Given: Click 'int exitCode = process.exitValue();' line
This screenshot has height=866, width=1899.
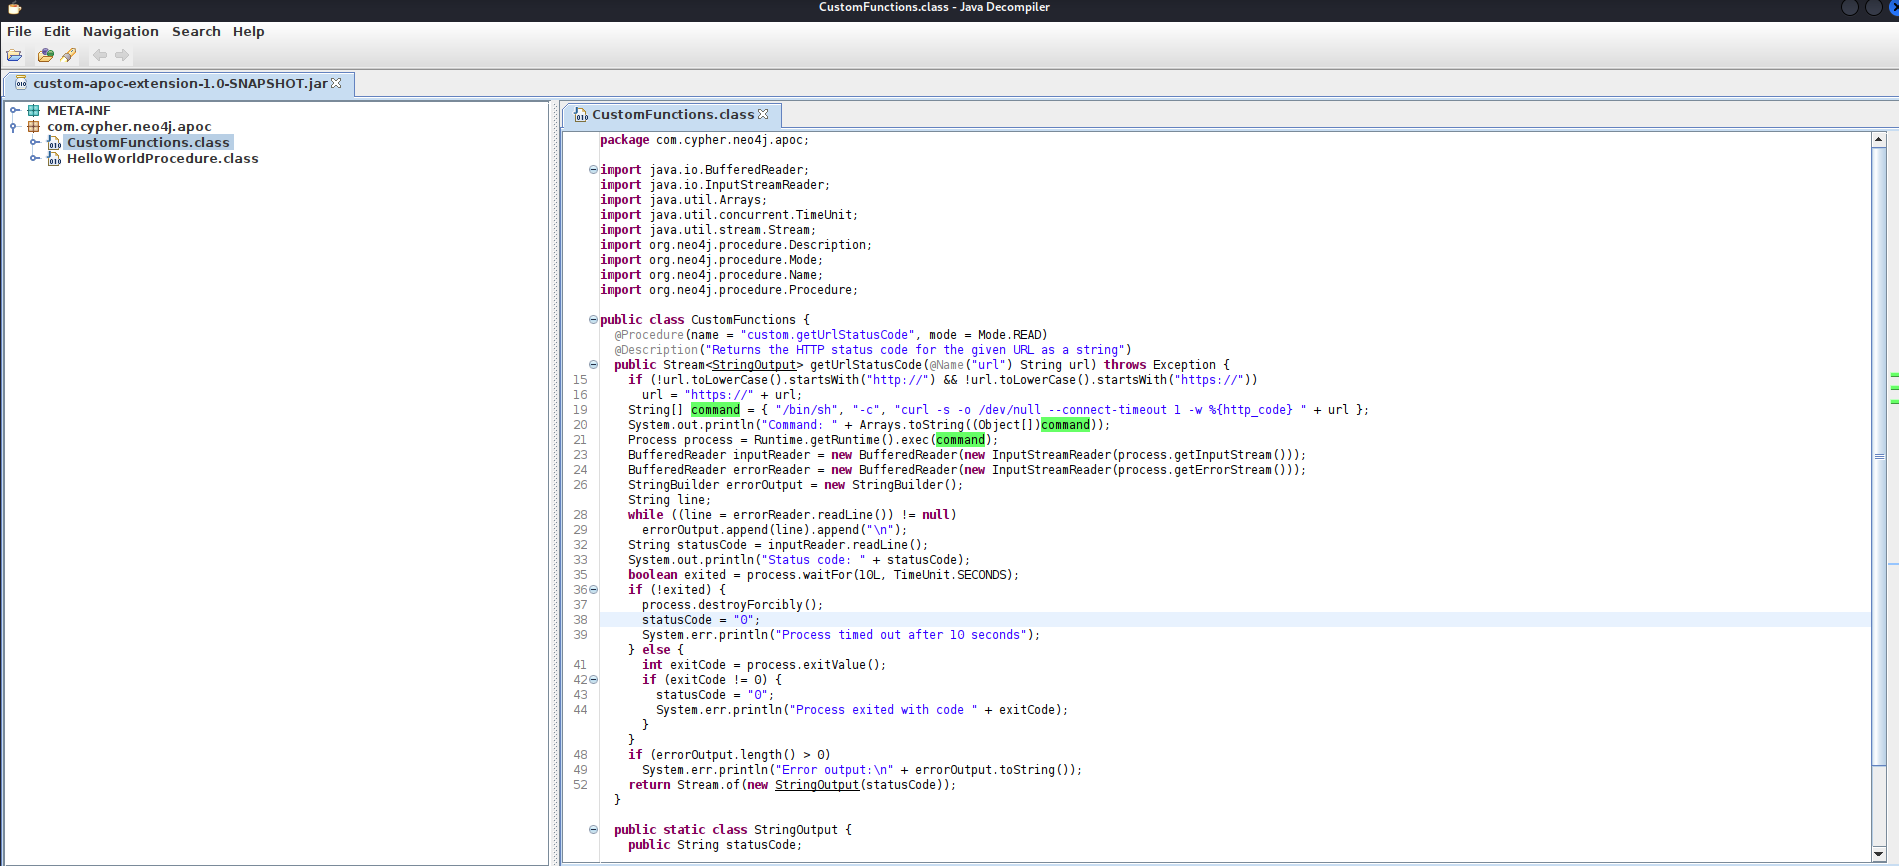Looking at the screenshot, I should click(x=764, y=665).
